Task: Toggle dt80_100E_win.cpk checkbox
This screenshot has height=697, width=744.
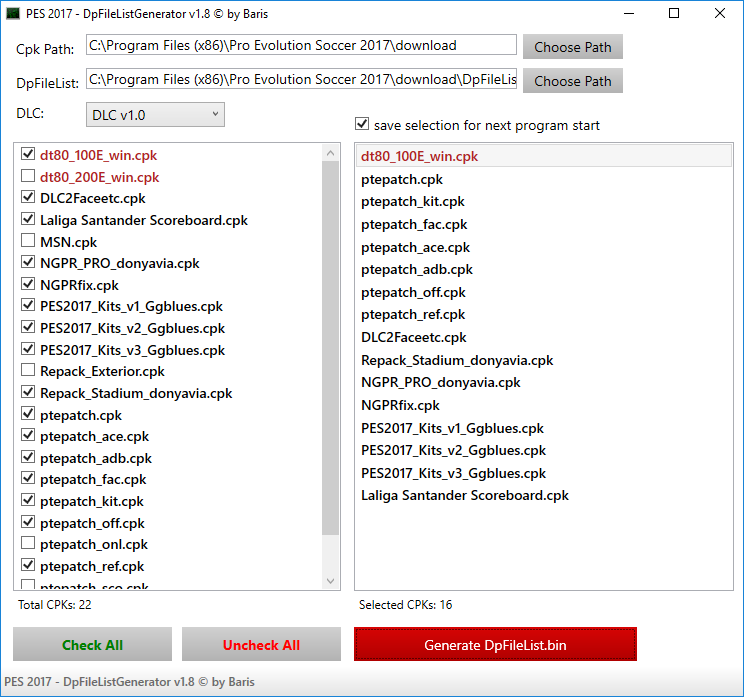Action: pos(28,154)
